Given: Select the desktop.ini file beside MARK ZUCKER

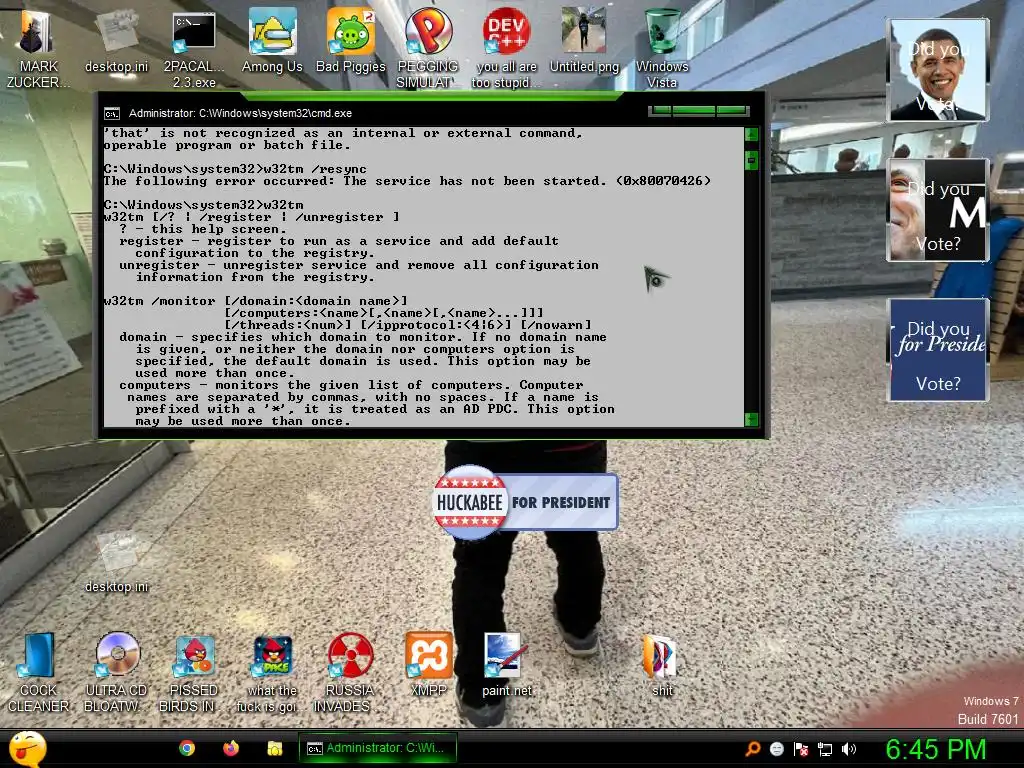Looking at the screenshot, I should click(116, 40).
